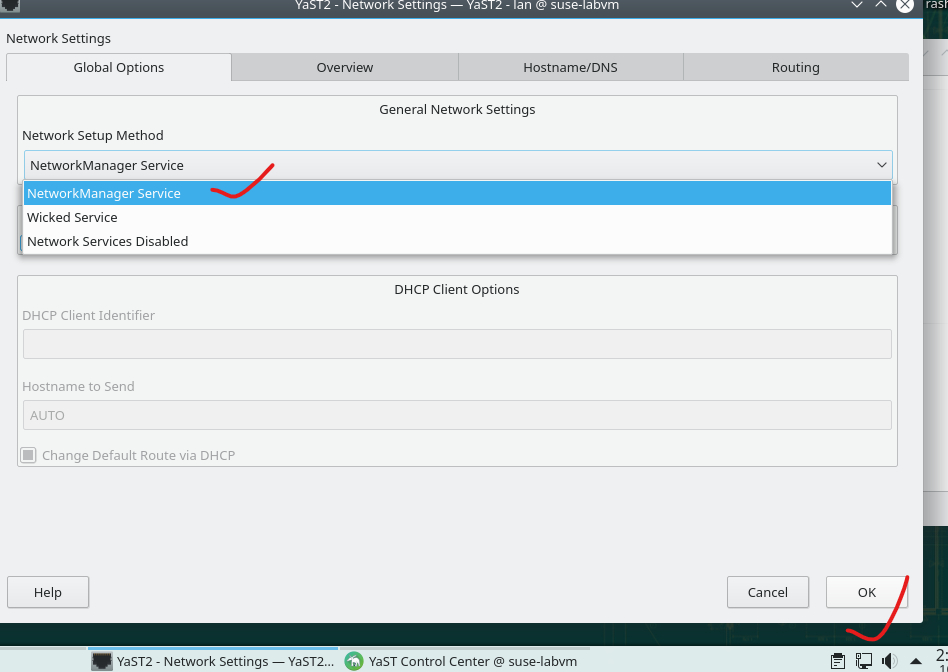This screenshot has width=948, height=672.
Task: Open the network connections tray icon
Action: (x=863, y=661)
